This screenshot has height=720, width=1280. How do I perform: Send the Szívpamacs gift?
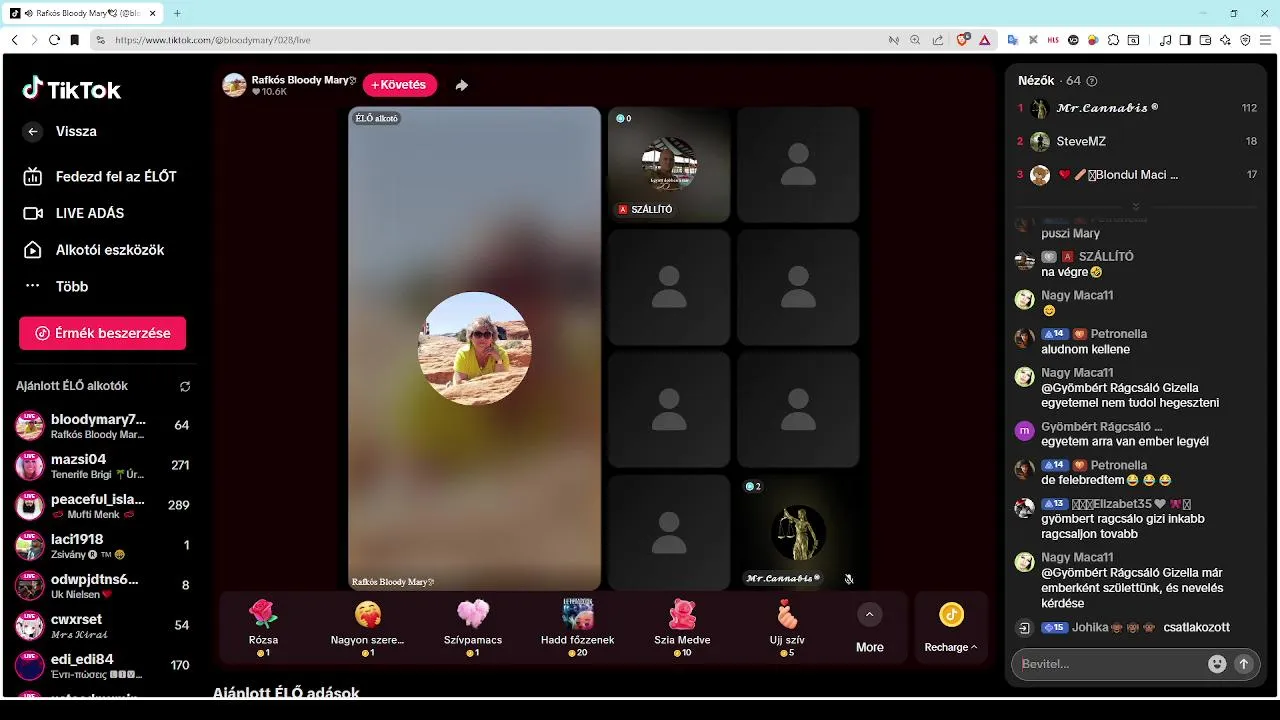(473, 628)
